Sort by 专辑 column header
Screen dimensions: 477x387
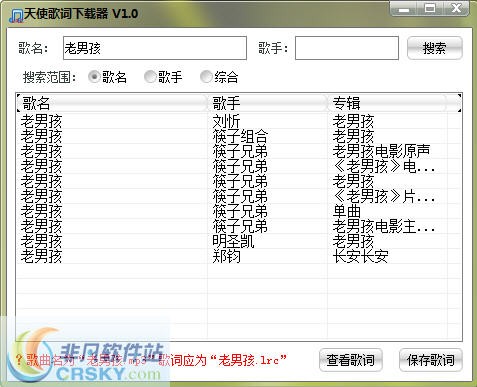pyautogui.click(x=387, y=103)
